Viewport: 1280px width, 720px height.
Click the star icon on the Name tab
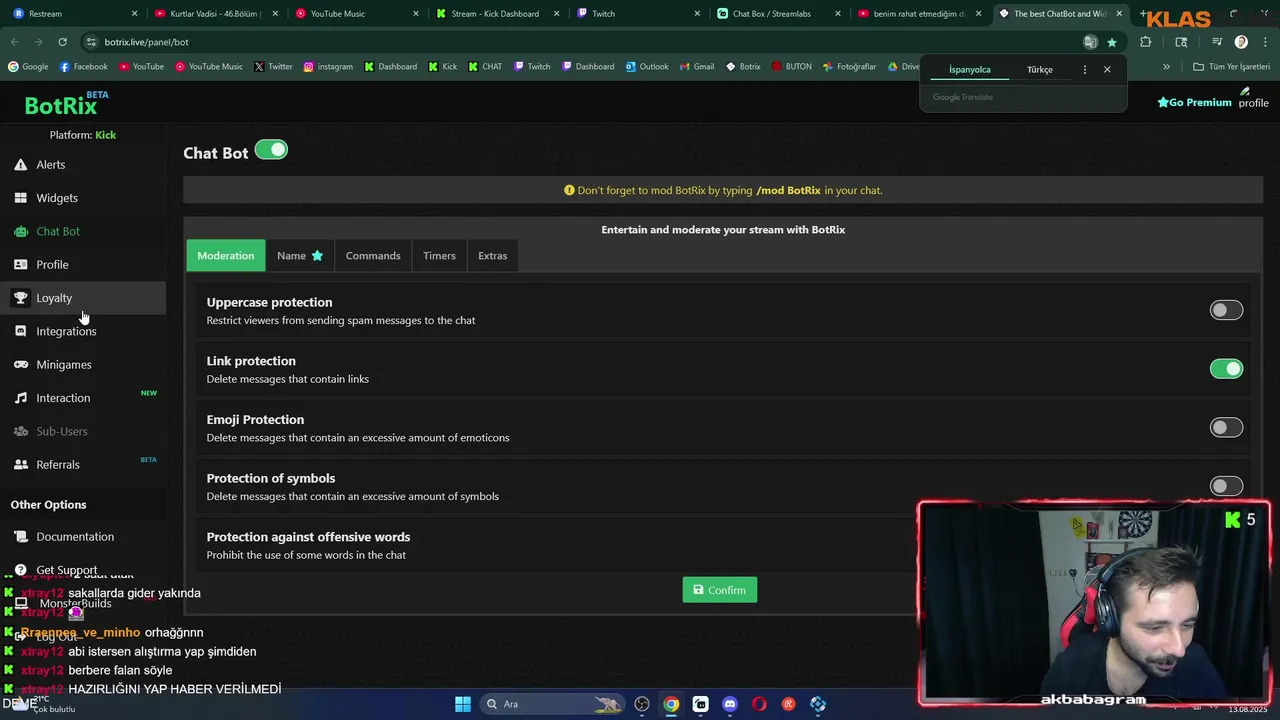(x=317, y=256)
